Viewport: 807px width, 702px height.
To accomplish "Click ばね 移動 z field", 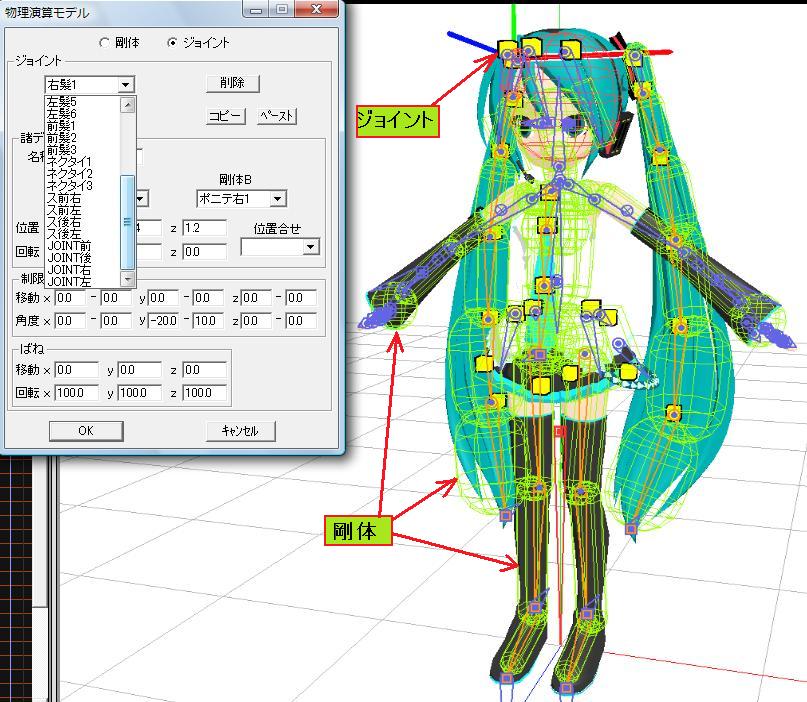I will (204, 370).
